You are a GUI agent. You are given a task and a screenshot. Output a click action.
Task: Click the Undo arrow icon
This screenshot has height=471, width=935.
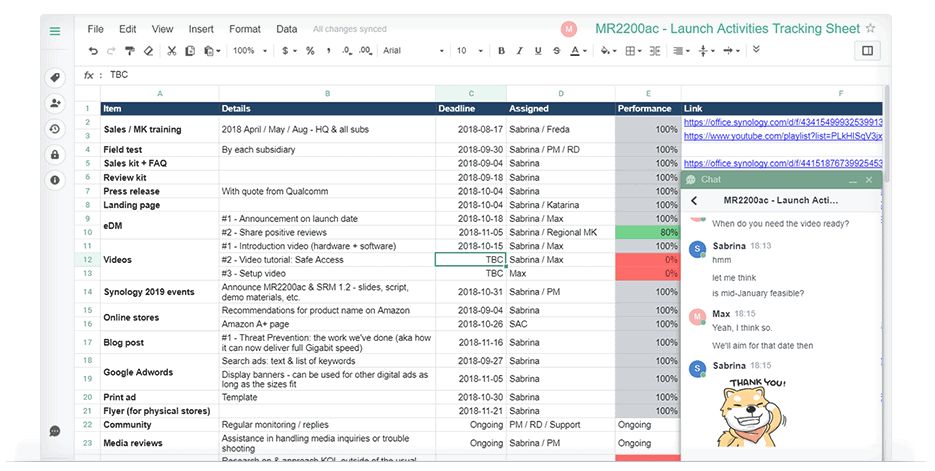(93, 51)
